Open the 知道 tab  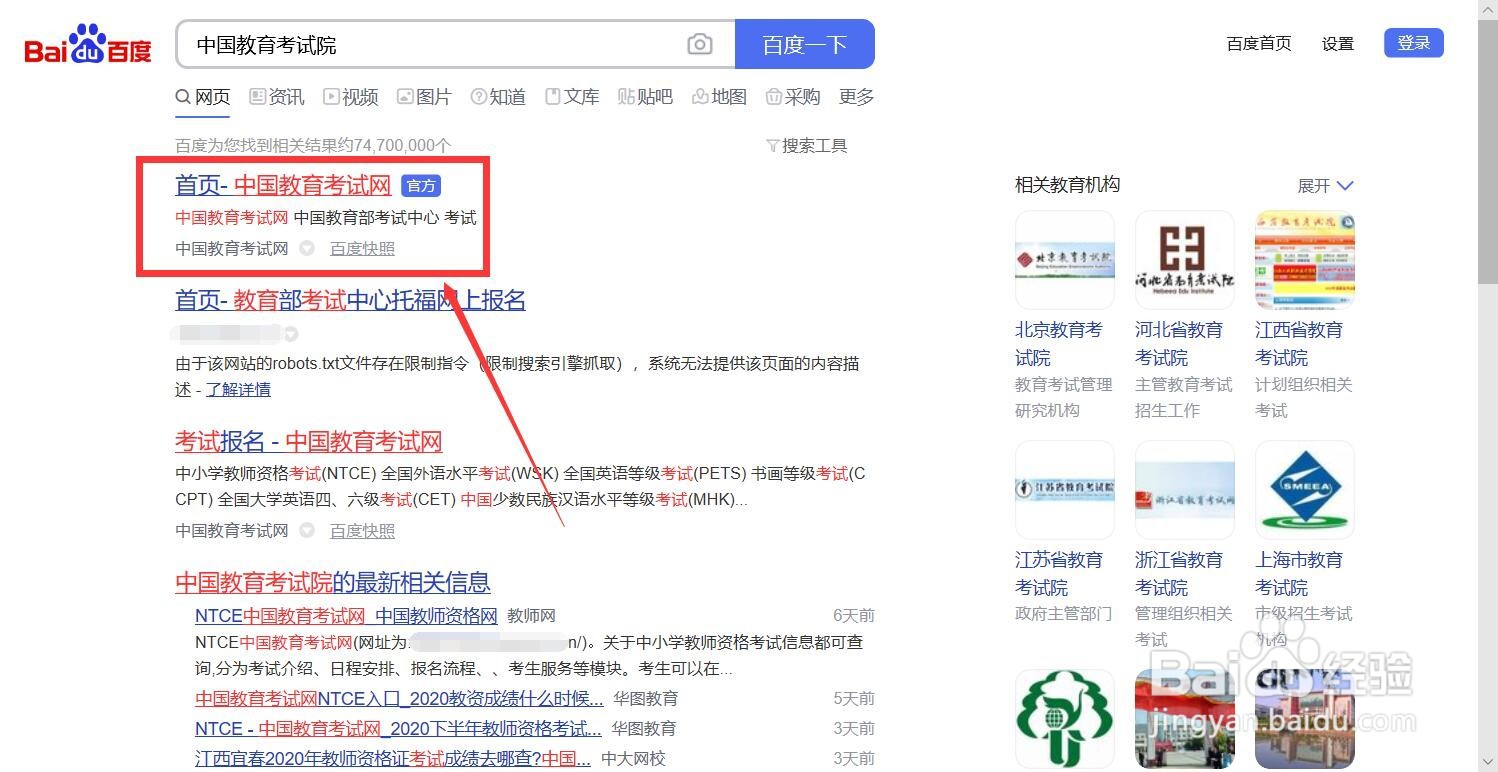click(498, 97)
